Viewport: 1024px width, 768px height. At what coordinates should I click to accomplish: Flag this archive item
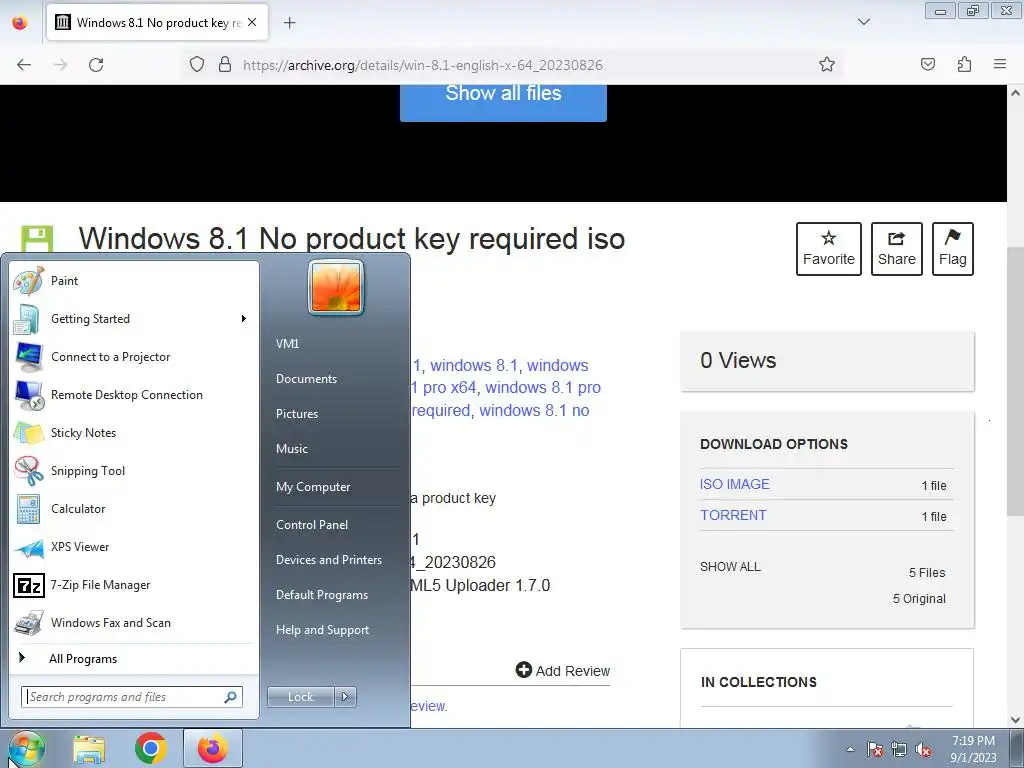click(953, 249)
